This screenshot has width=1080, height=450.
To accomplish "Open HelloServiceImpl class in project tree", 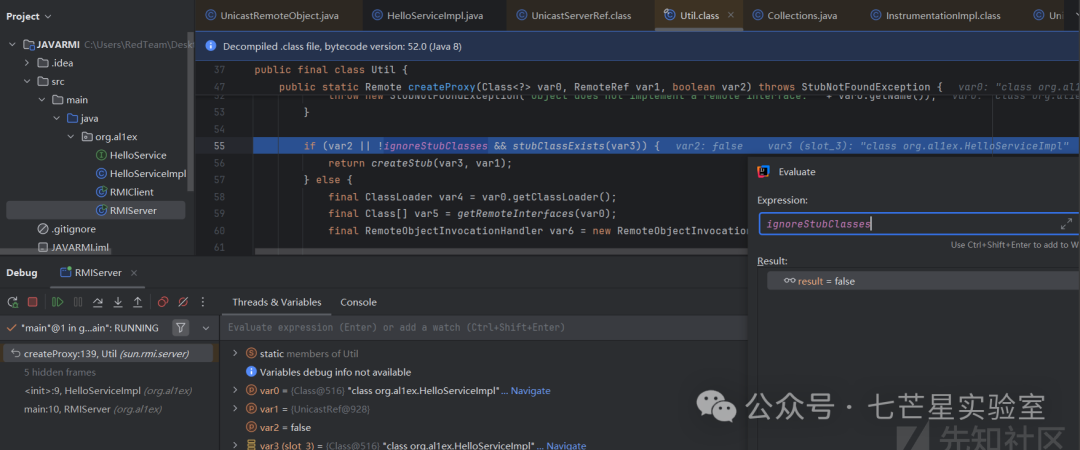I will (x=141, y=174).
